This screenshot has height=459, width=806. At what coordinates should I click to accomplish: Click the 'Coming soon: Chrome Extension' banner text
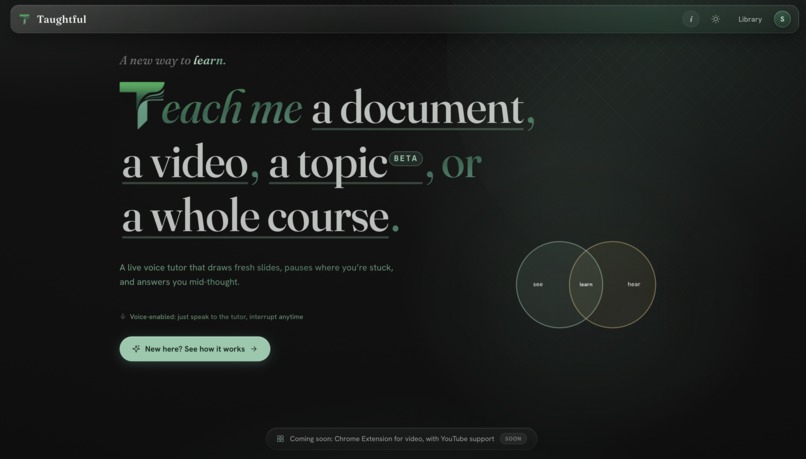[392, 439]
